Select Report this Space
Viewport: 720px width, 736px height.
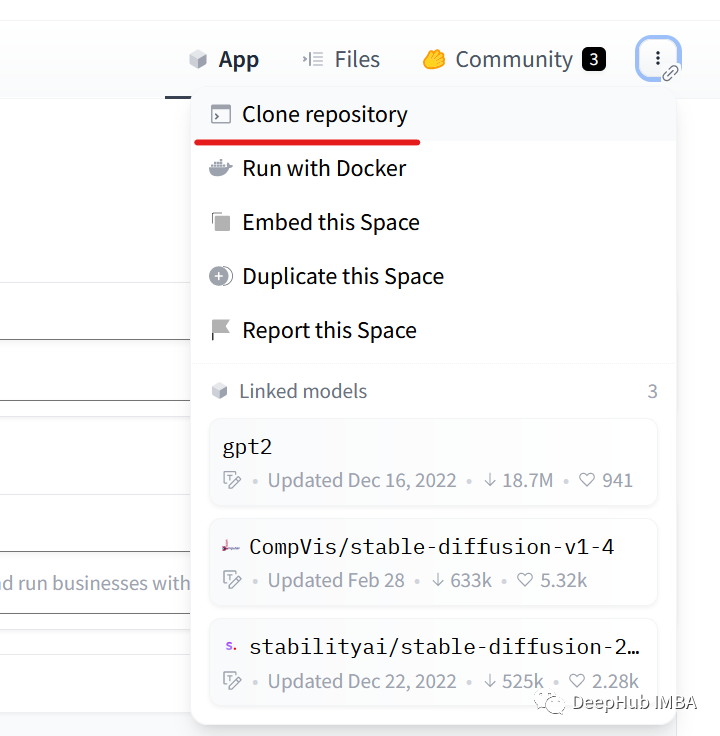(x=433, y=330)
